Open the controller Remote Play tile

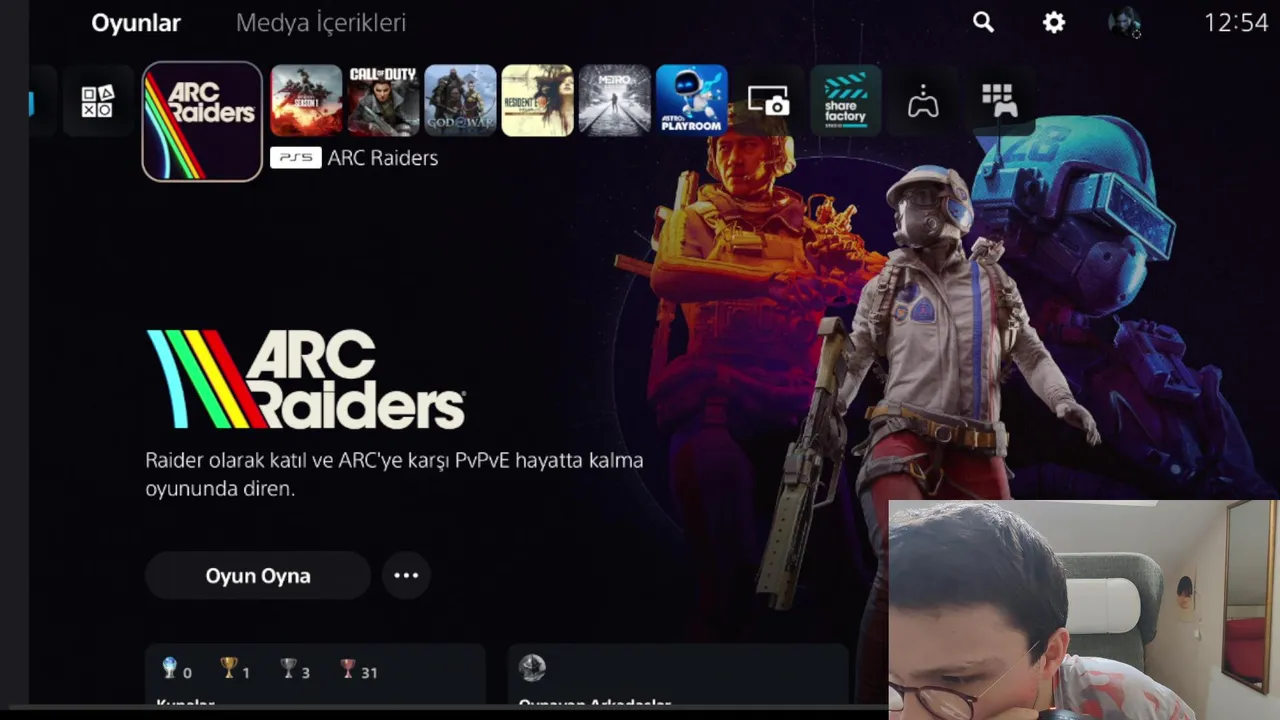[922, 101]
